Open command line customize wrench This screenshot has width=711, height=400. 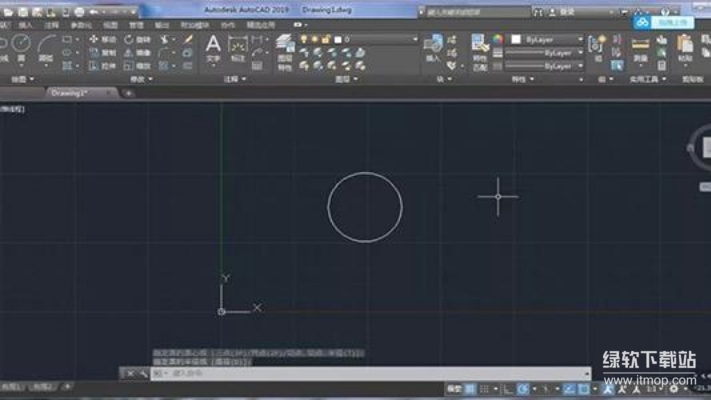coord(143,374)
